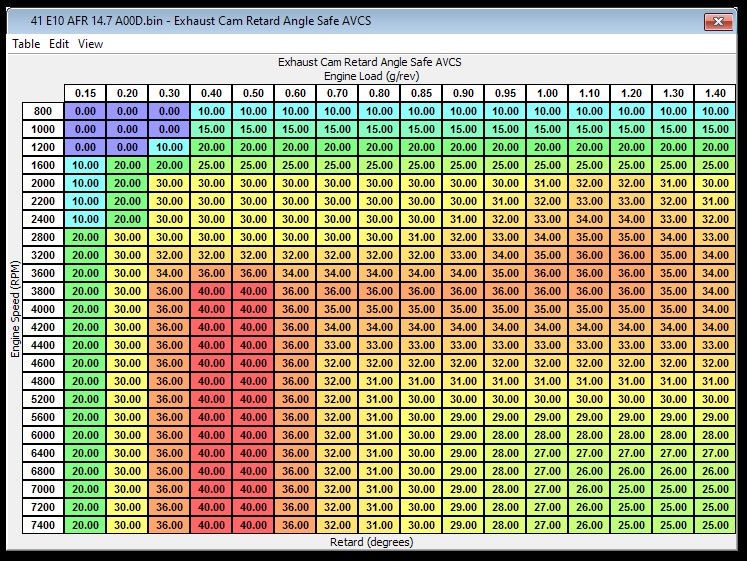
Task: Select cell at 2400 RPM, 0.15 load
Action: click(x=85, y=219)
